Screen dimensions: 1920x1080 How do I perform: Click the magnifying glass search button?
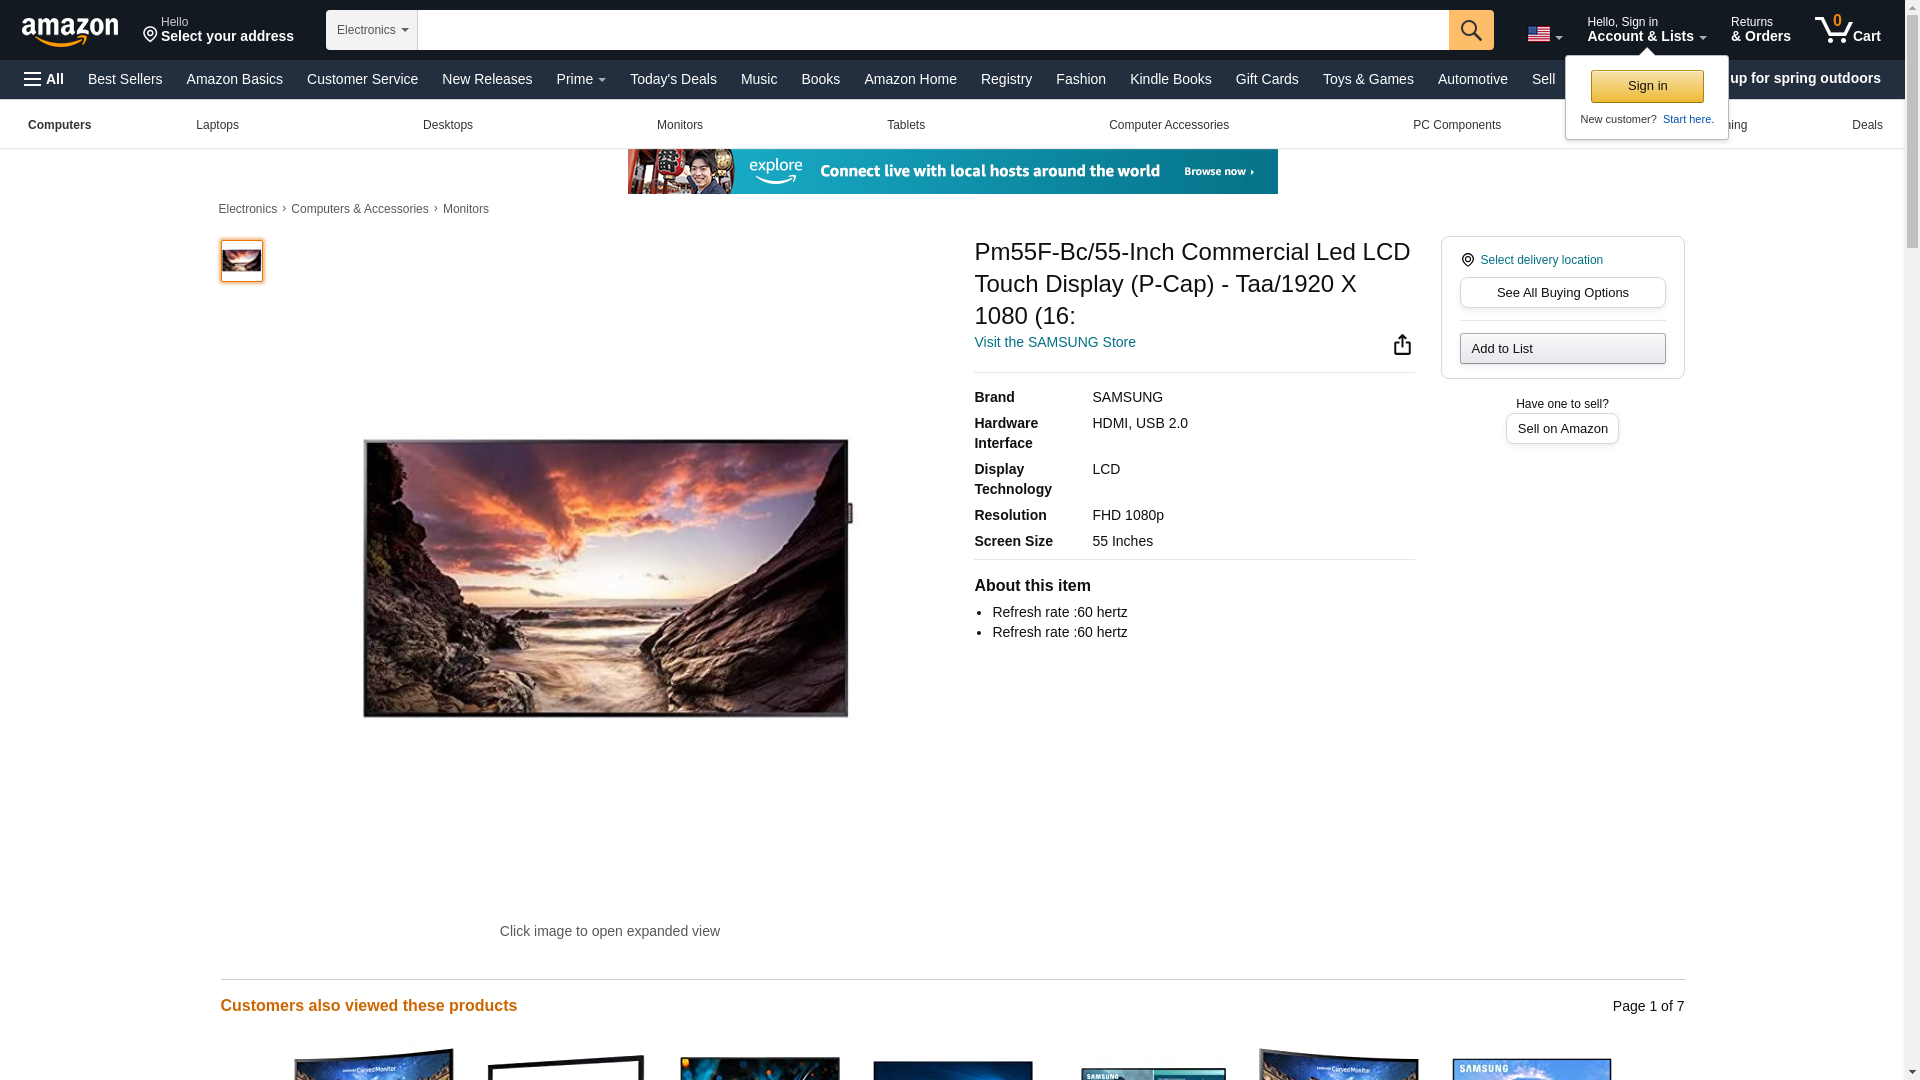(x=1470, y=30)
